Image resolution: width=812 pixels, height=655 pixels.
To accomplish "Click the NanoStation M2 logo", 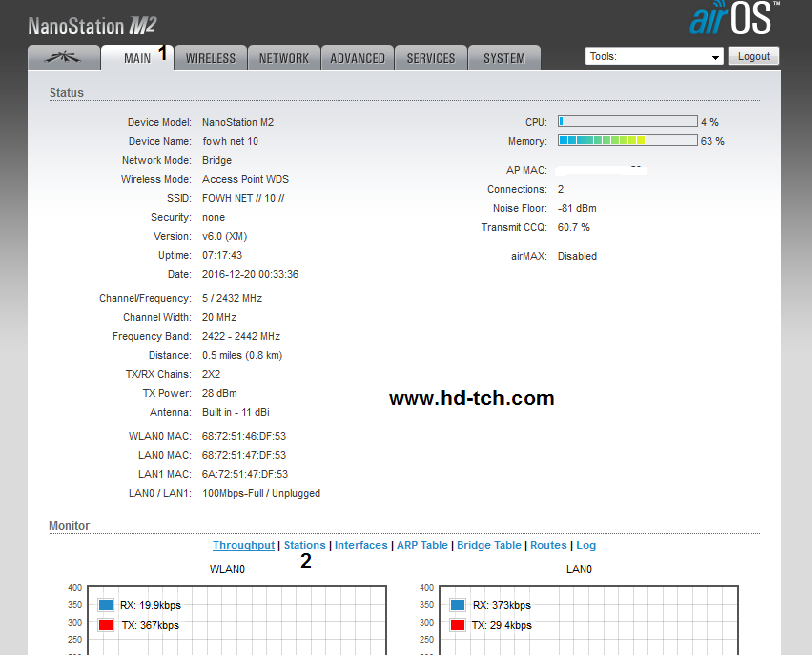I will [92, 25].
